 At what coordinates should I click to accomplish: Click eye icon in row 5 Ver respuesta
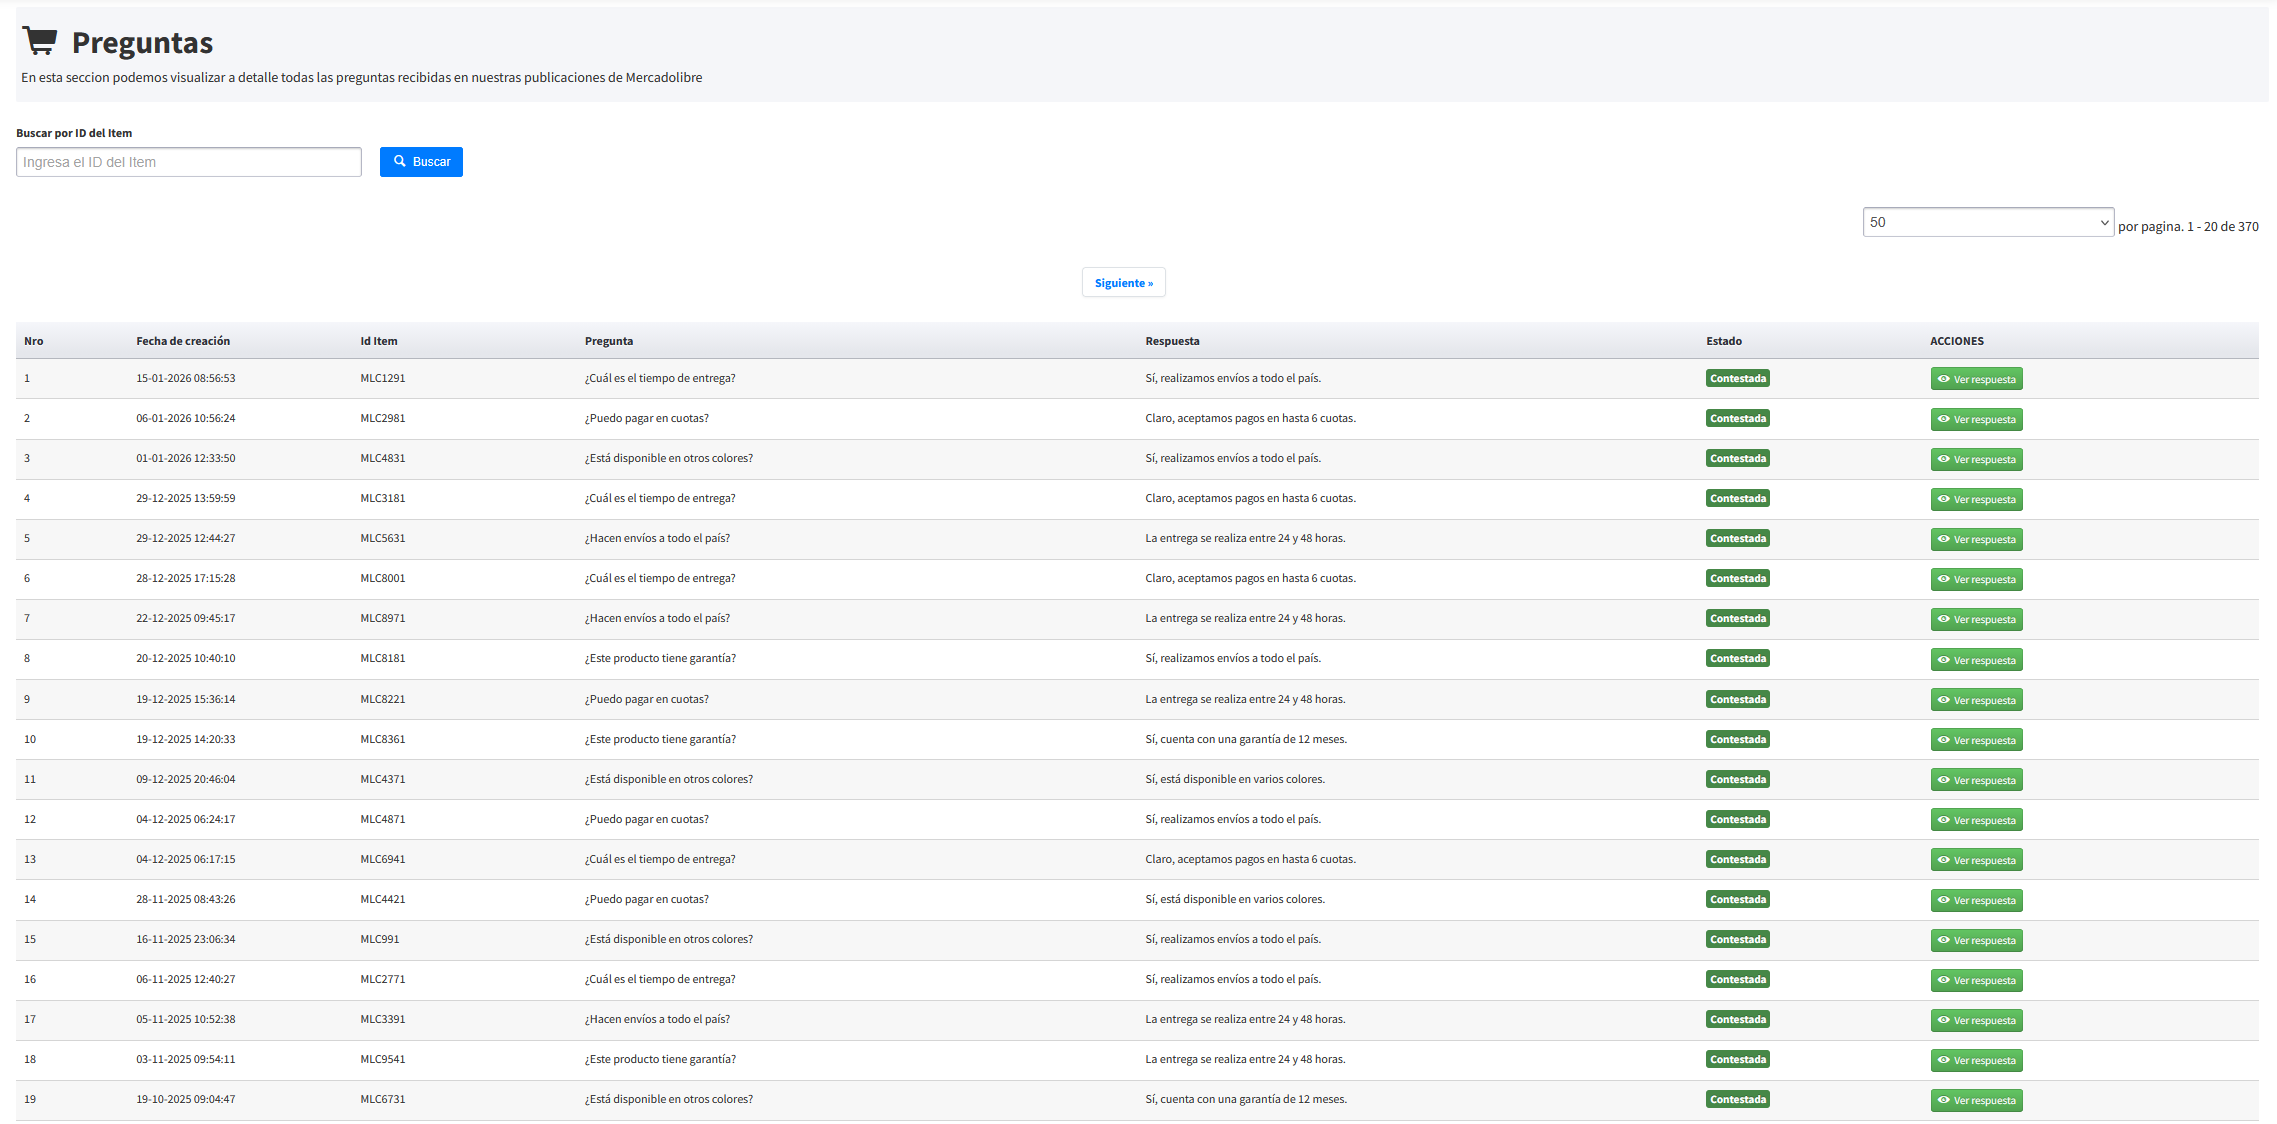click(1943, 539)
